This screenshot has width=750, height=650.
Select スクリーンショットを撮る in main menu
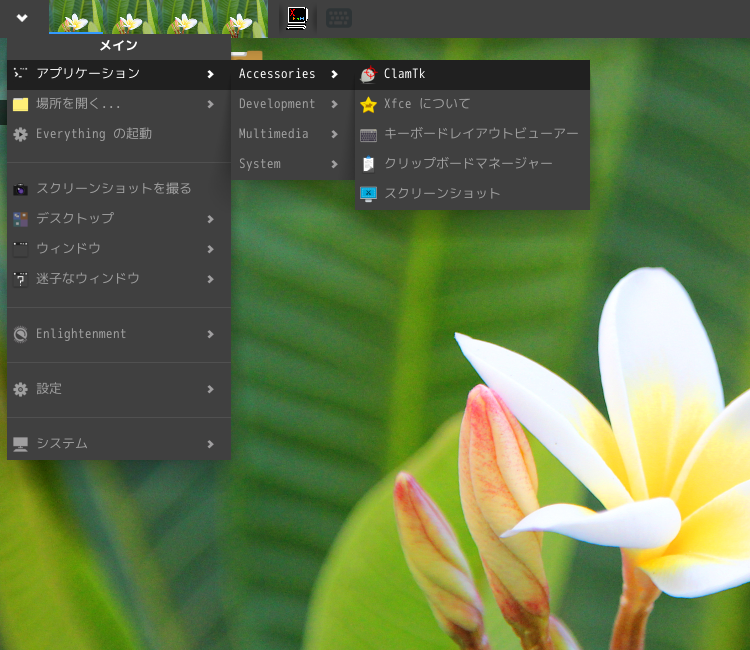pos(119,189)
